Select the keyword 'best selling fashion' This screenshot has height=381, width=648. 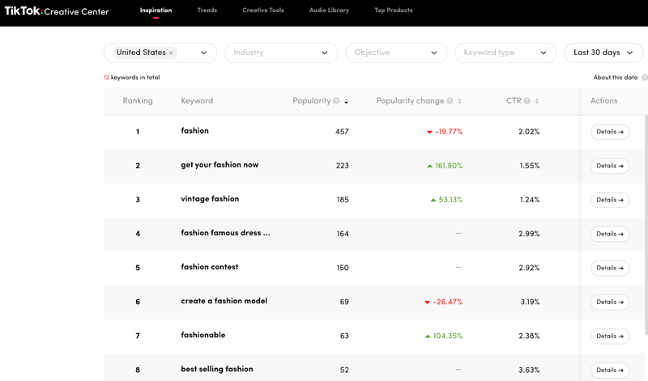217,369
